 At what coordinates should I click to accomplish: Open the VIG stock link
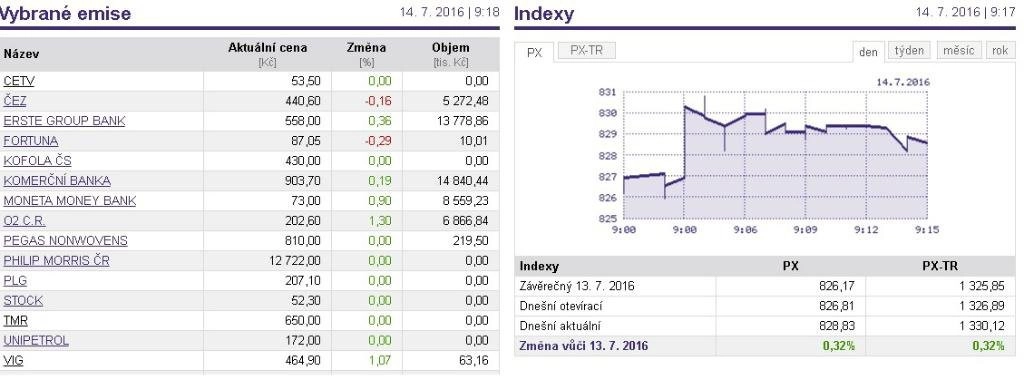13,360
